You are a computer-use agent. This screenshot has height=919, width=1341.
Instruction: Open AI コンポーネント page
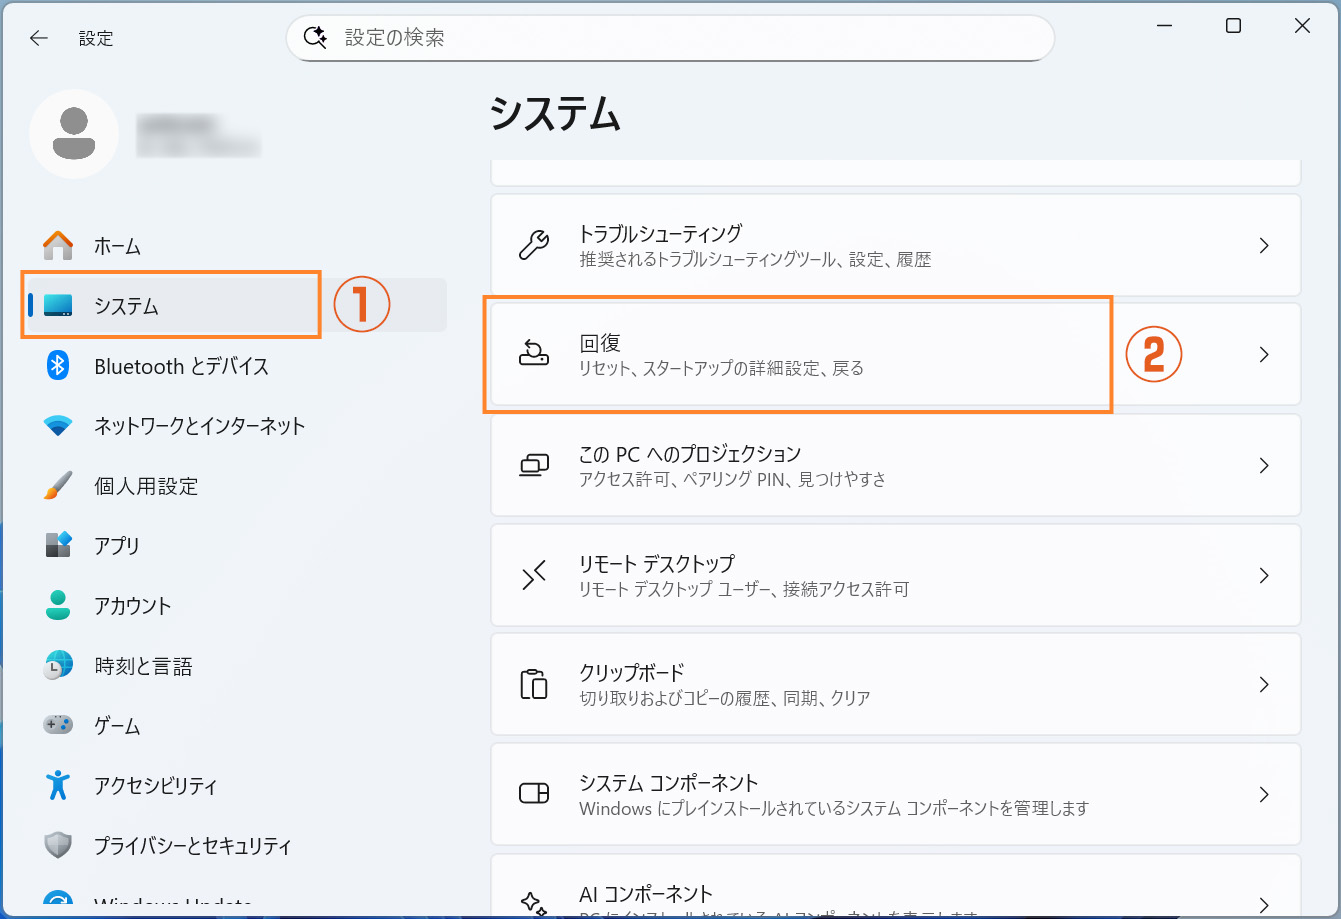896,886
